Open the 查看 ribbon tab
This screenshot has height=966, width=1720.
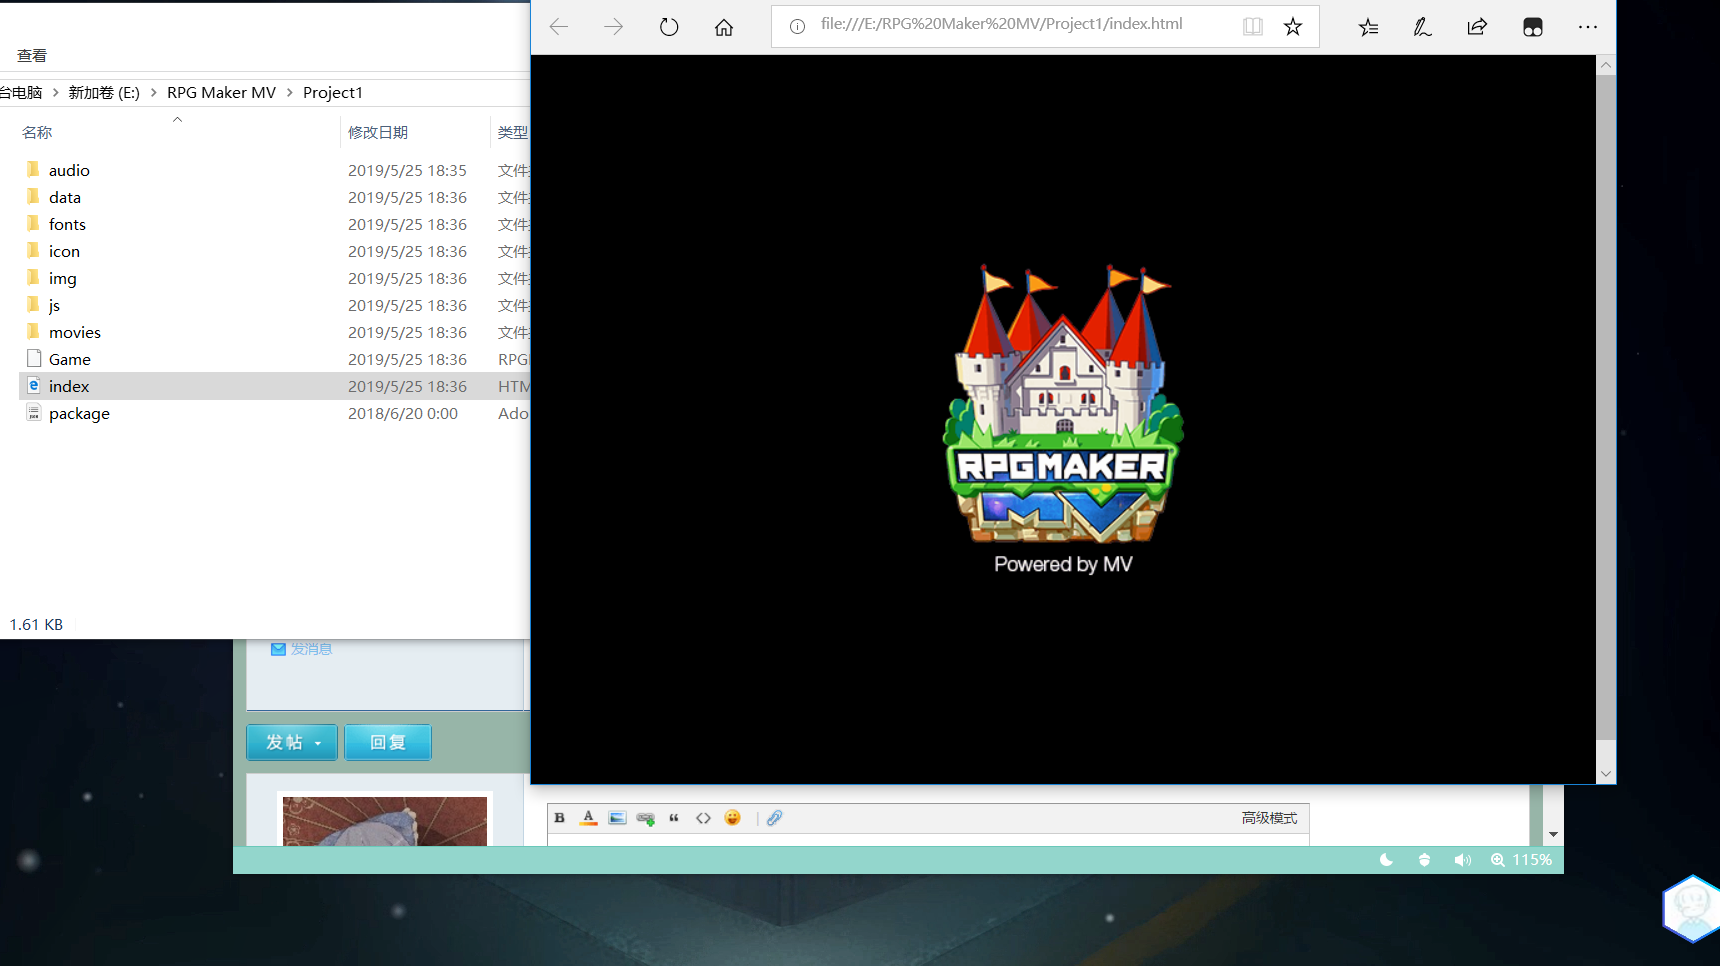(x=32, y=56)
